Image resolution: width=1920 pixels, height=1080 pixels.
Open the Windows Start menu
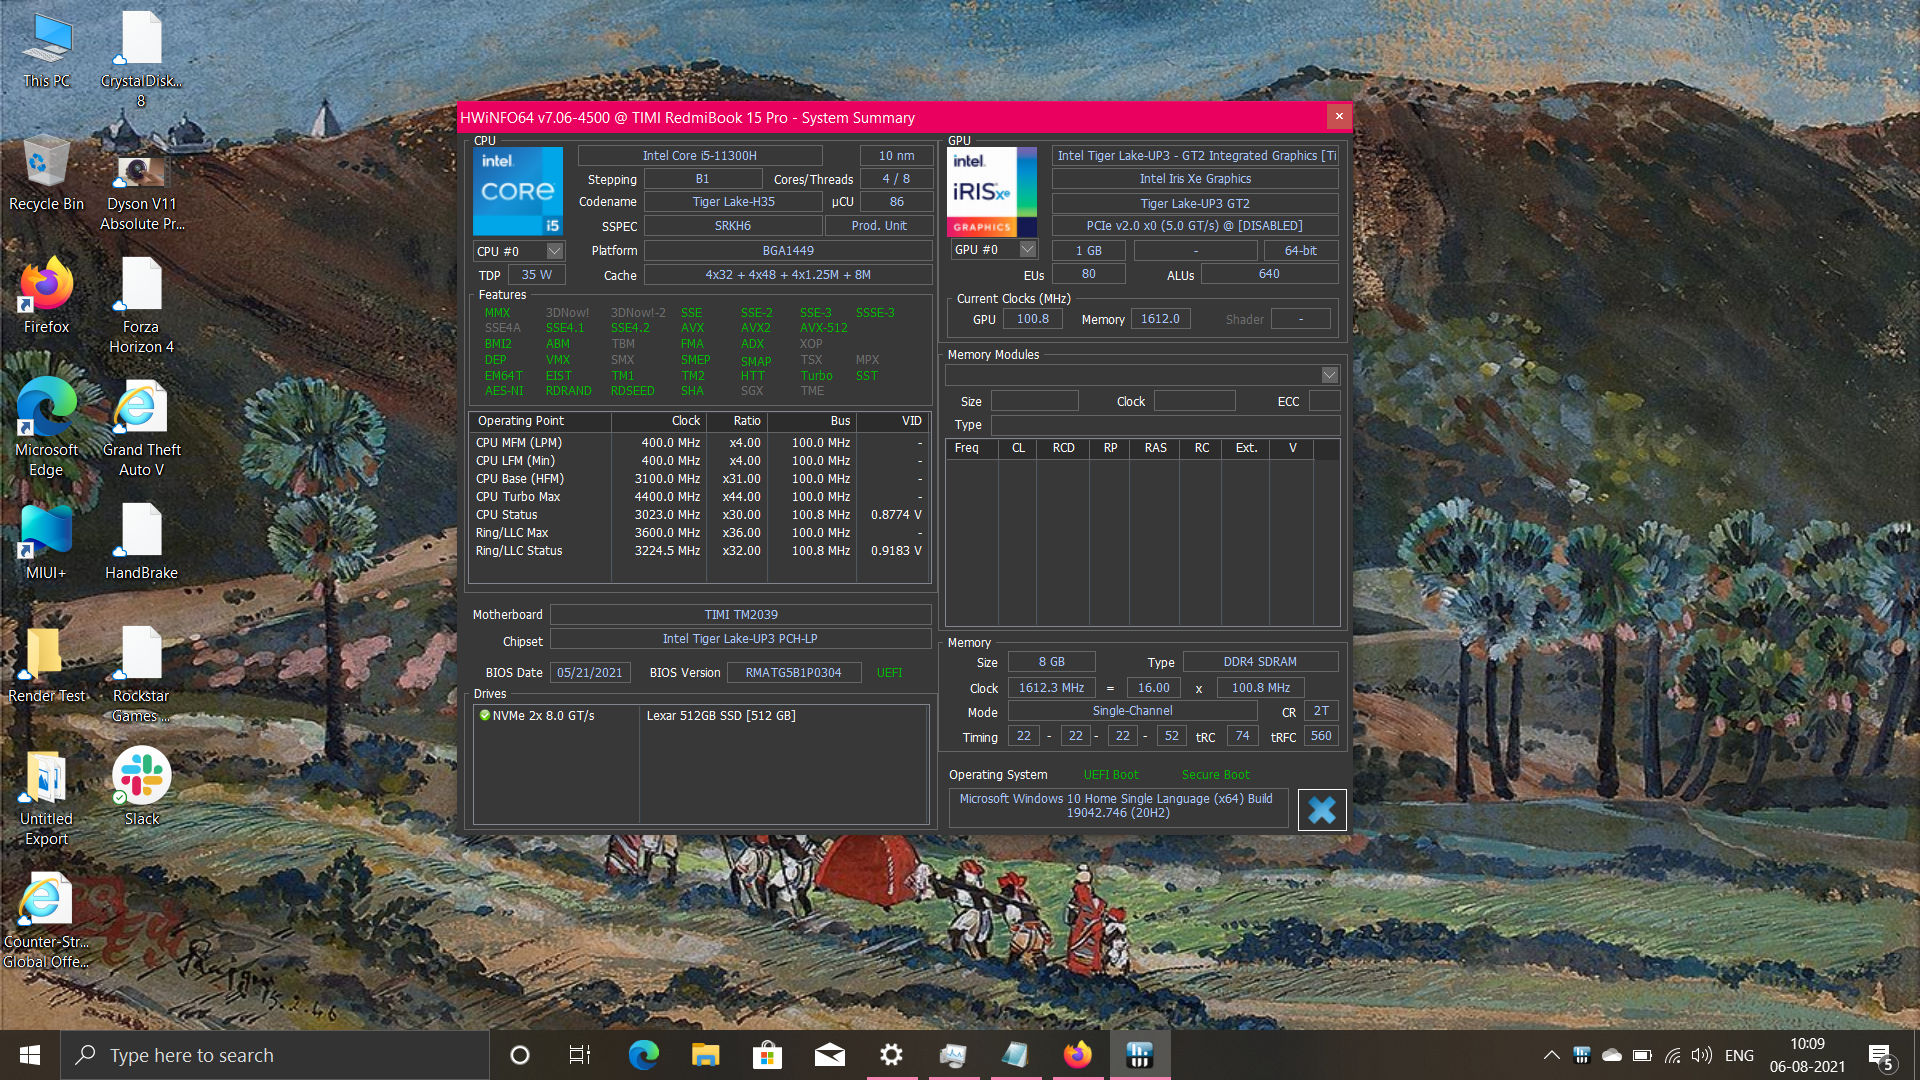pyautogui.click(x=30, y=1055)
